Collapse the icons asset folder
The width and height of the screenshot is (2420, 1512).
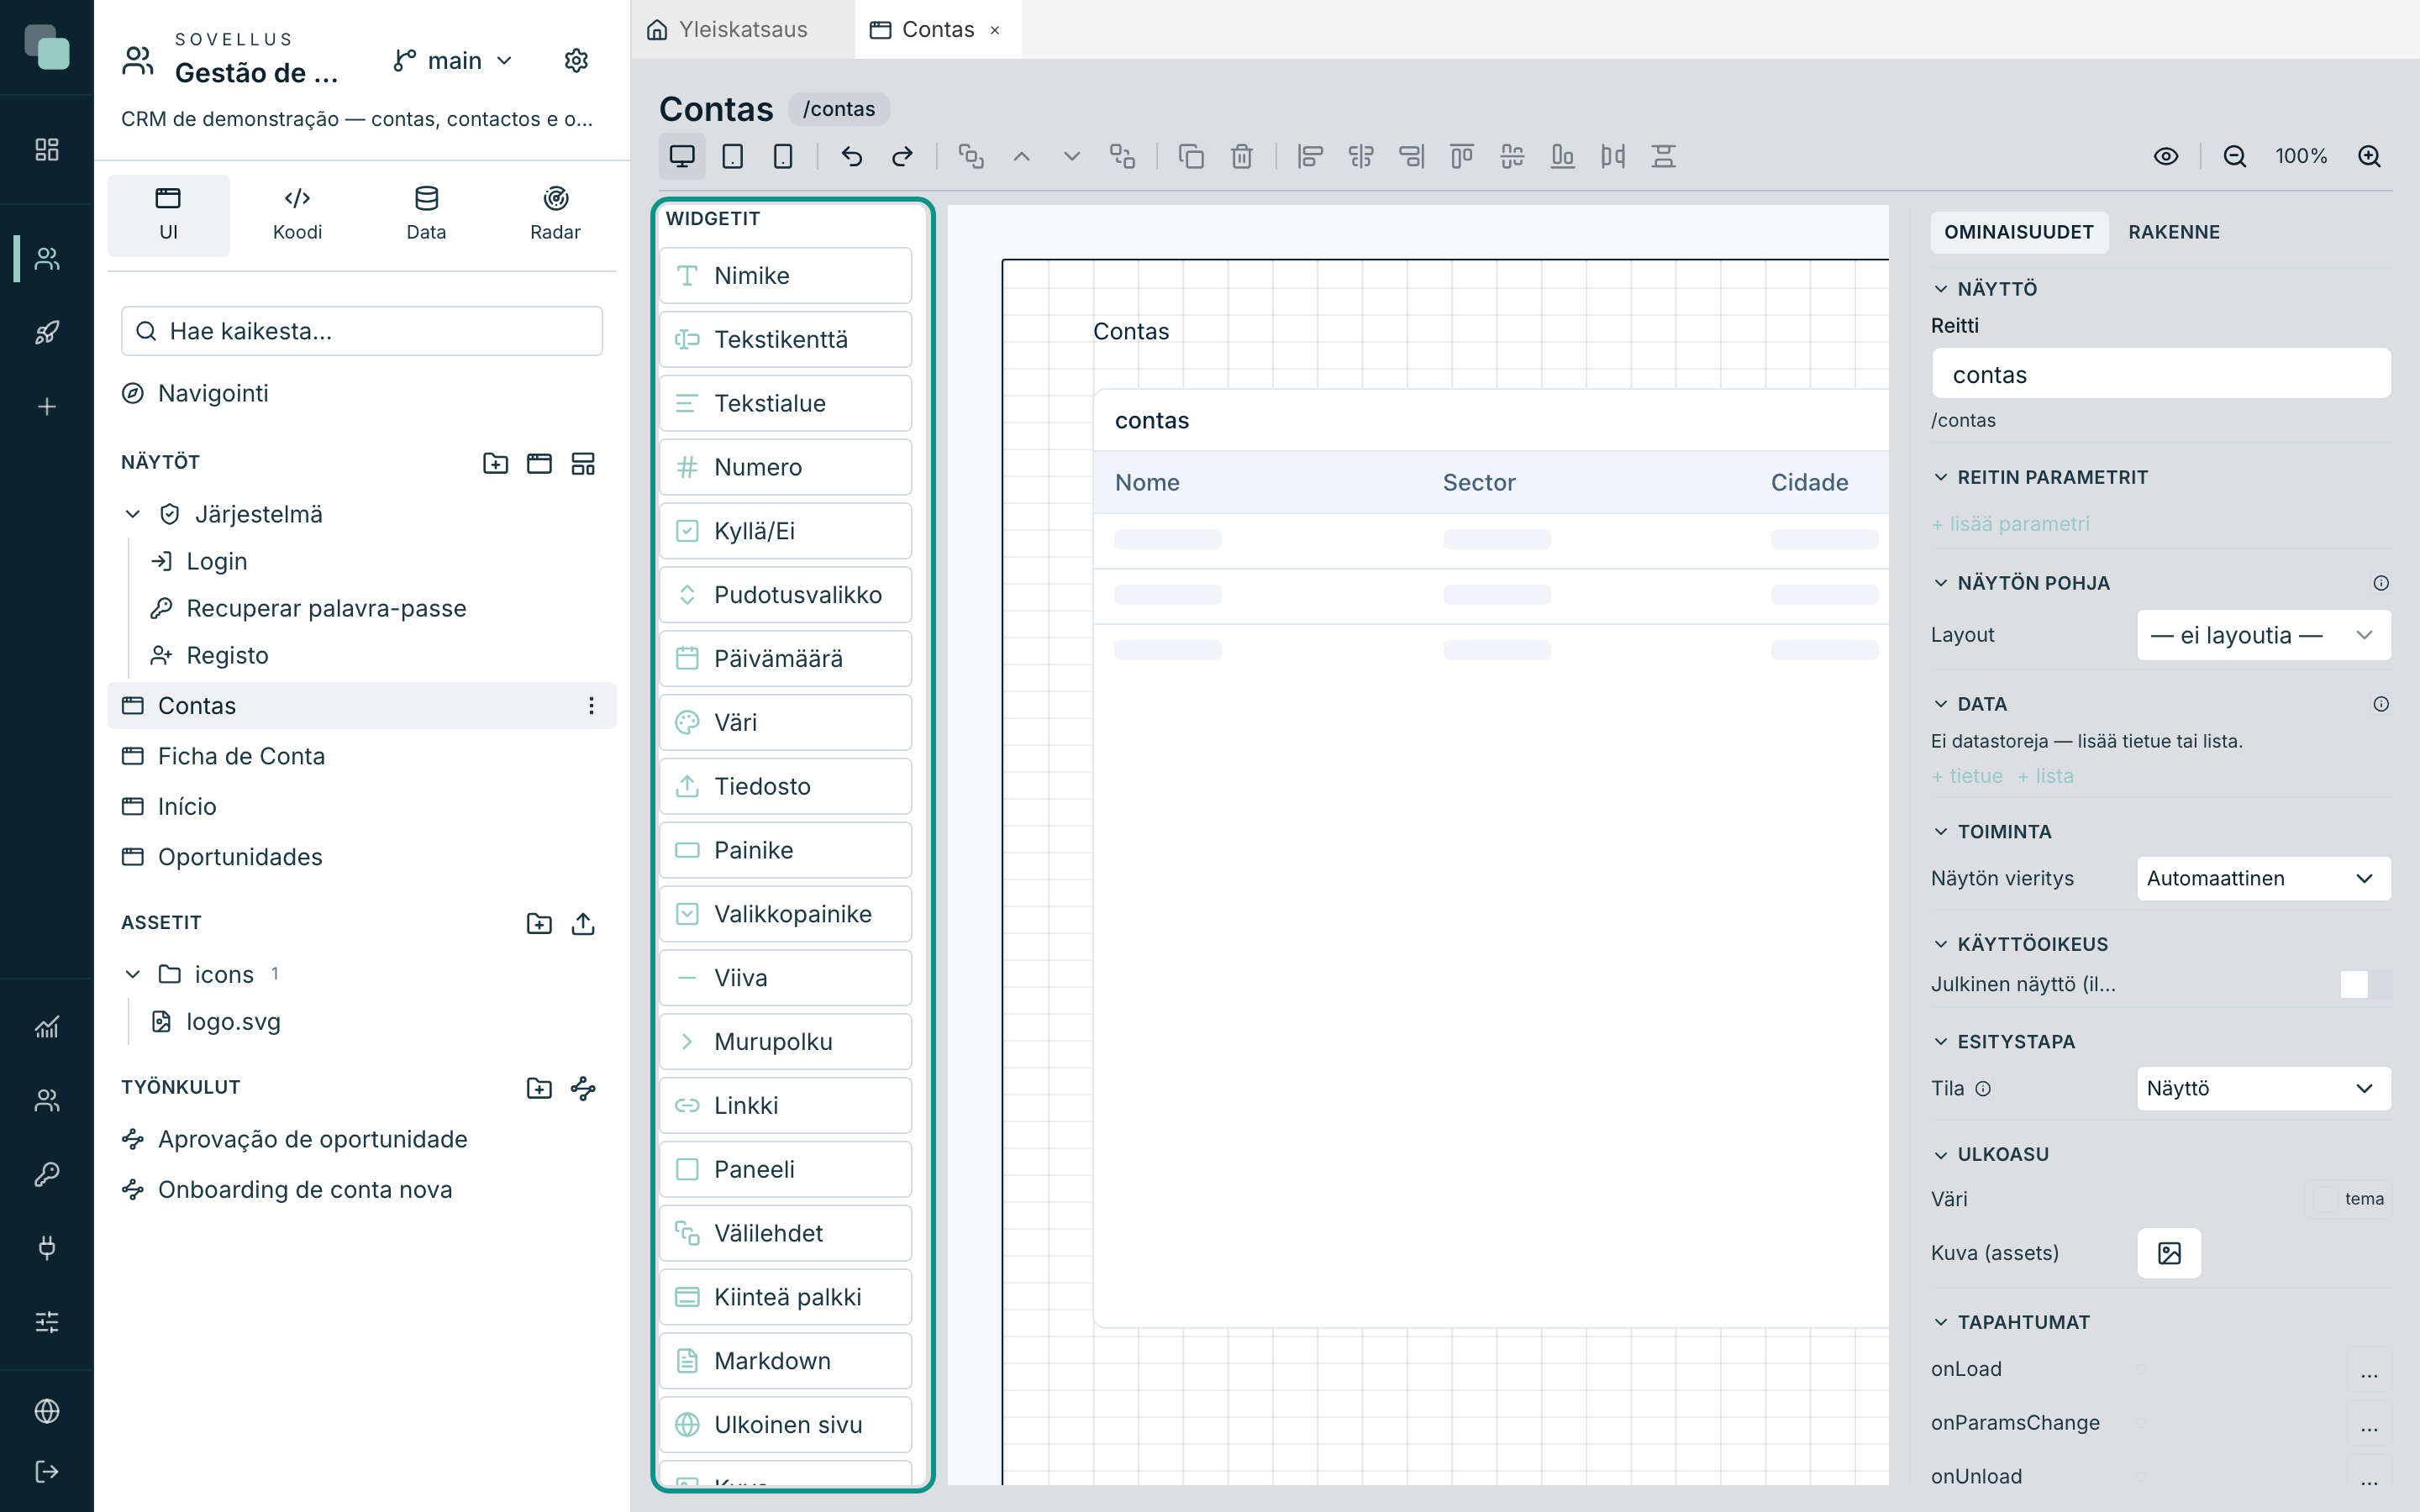click(133, 974)
